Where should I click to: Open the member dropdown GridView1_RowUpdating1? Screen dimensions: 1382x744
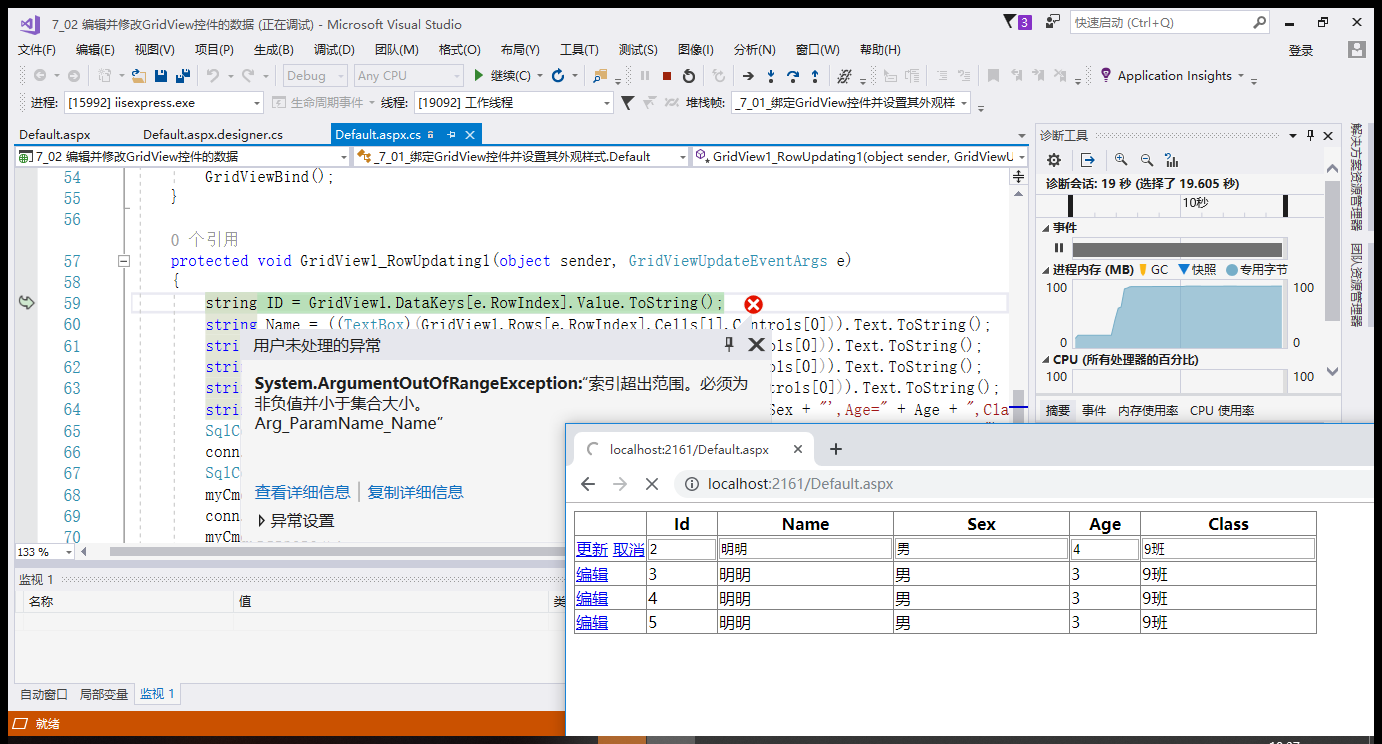tap(861, 157)
